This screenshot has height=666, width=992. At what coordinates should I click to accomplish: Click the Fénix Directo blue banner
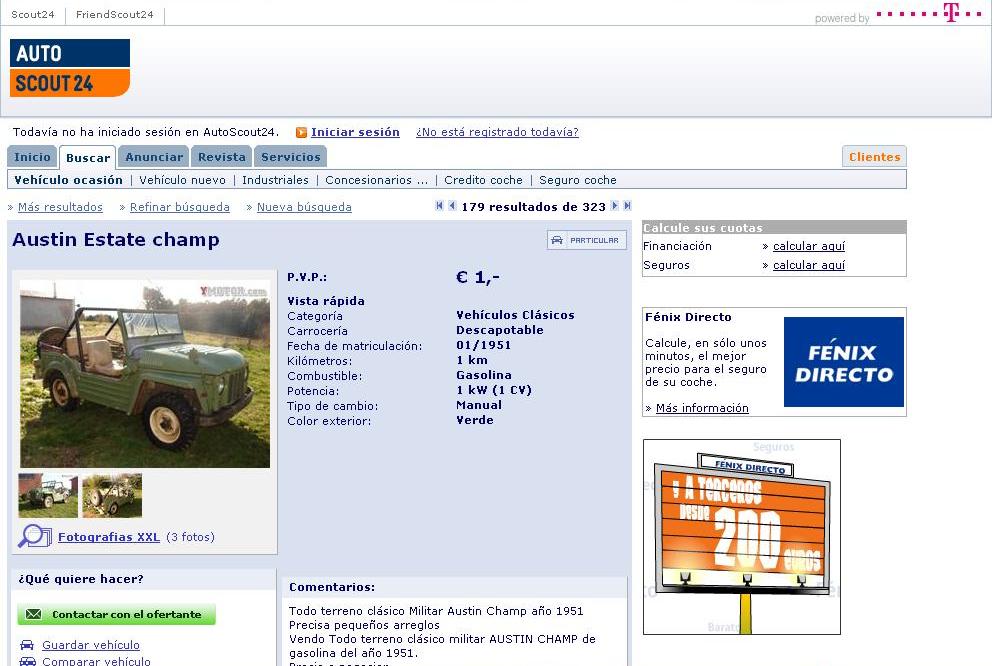point(843,362)
